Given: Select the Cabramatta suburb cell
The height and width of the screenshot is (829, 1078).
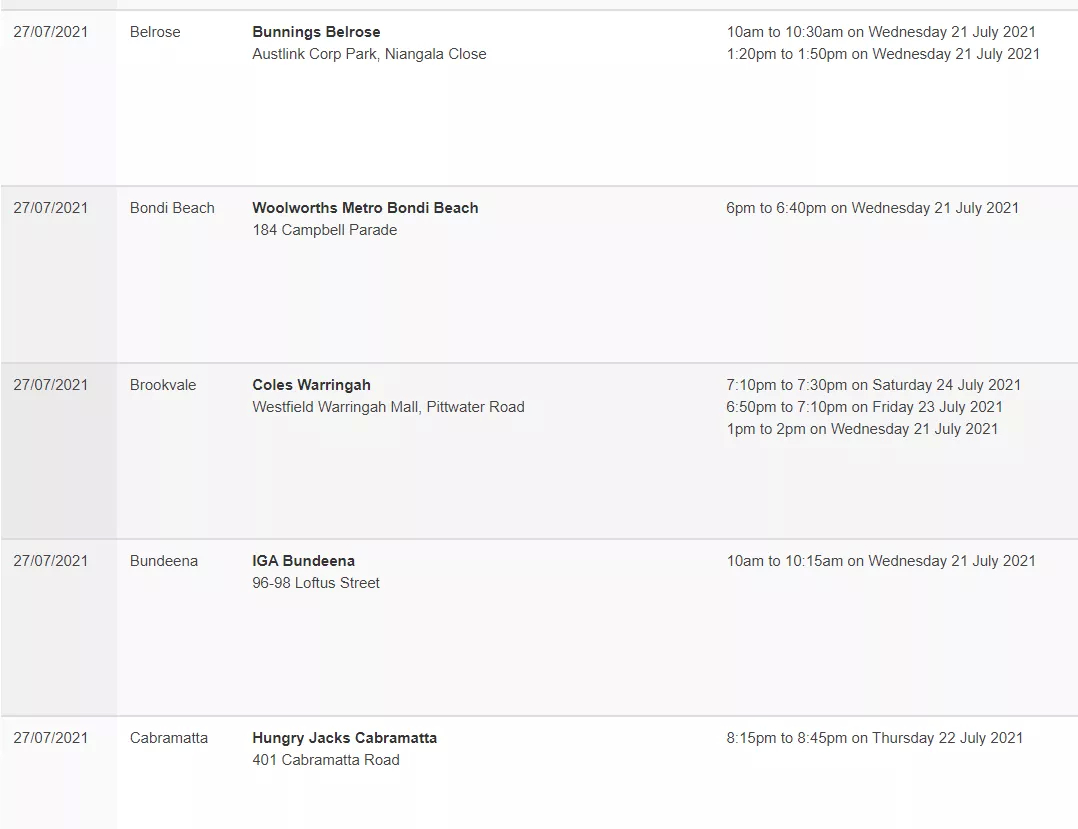Looking at the screenshot, I should (x=168, y=738).
